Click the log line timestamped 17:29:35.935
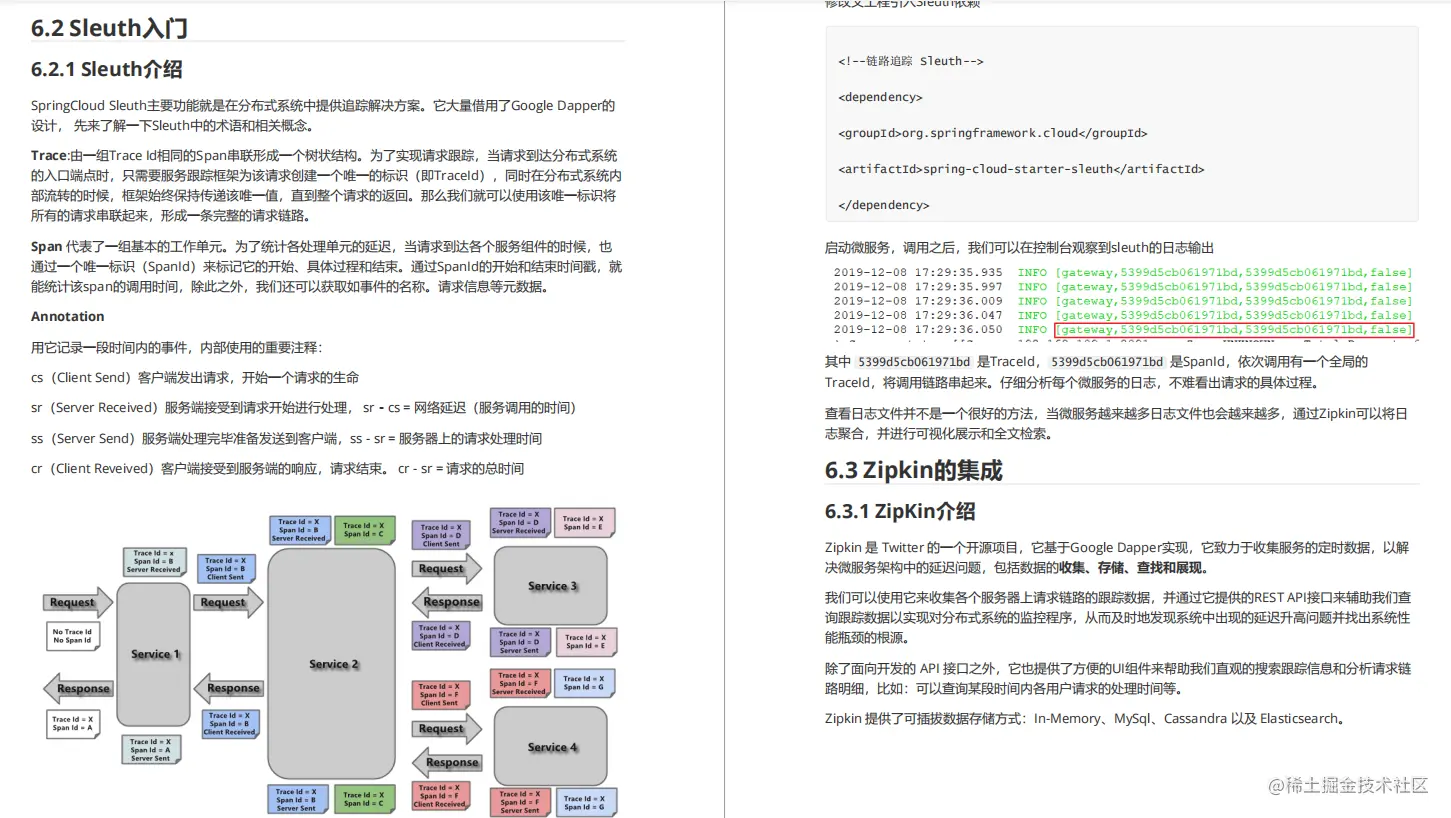The width and height of the screenshot is (1451, 818). [x=1123, y=272]
